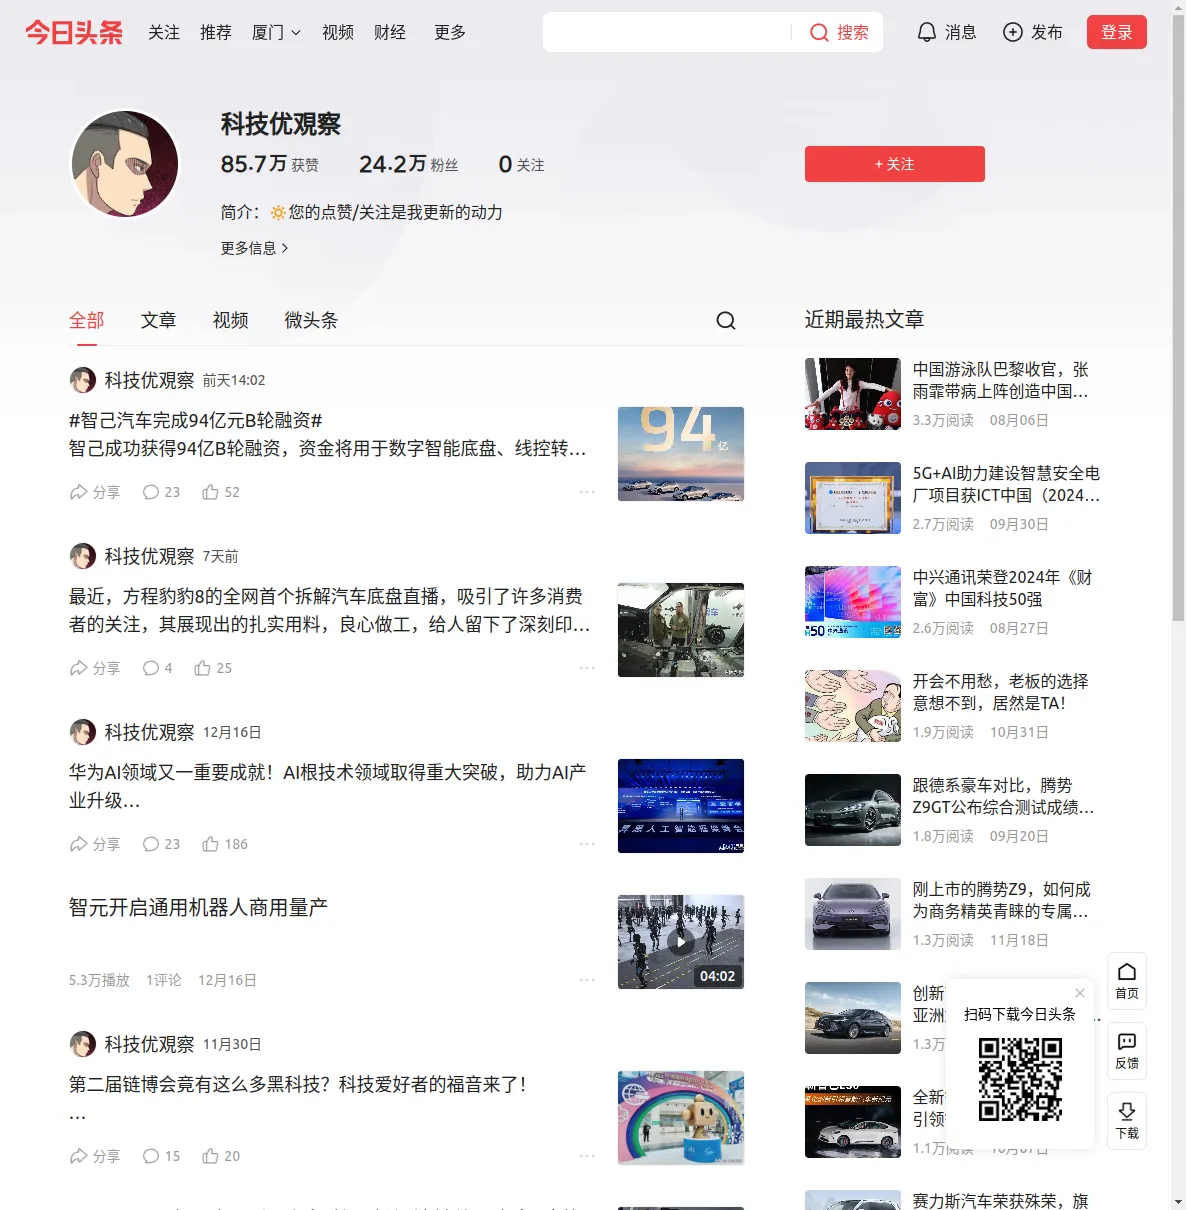Open the 智元开启通用机器人商用量产 video title
Screen dimensions: 1186x1210
198,908
